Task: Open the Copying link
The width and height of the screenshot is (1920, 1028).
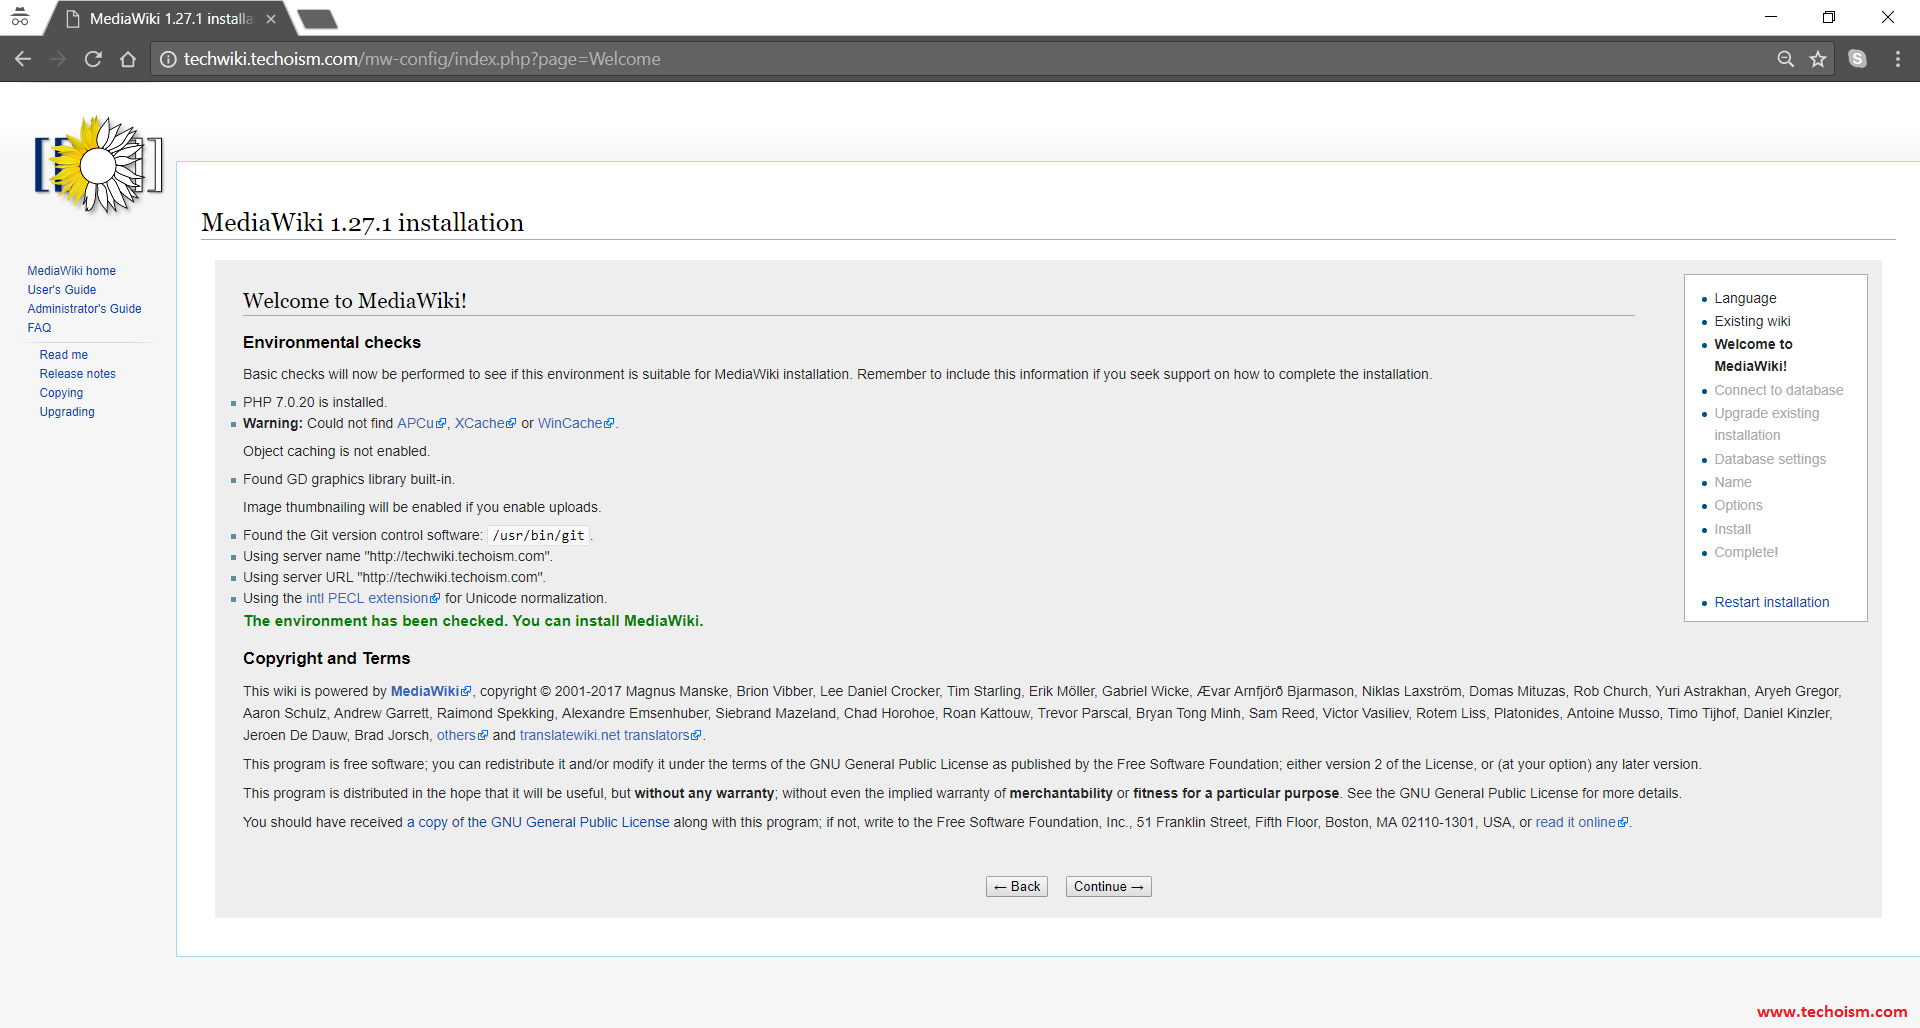Action: pos(61,393)
